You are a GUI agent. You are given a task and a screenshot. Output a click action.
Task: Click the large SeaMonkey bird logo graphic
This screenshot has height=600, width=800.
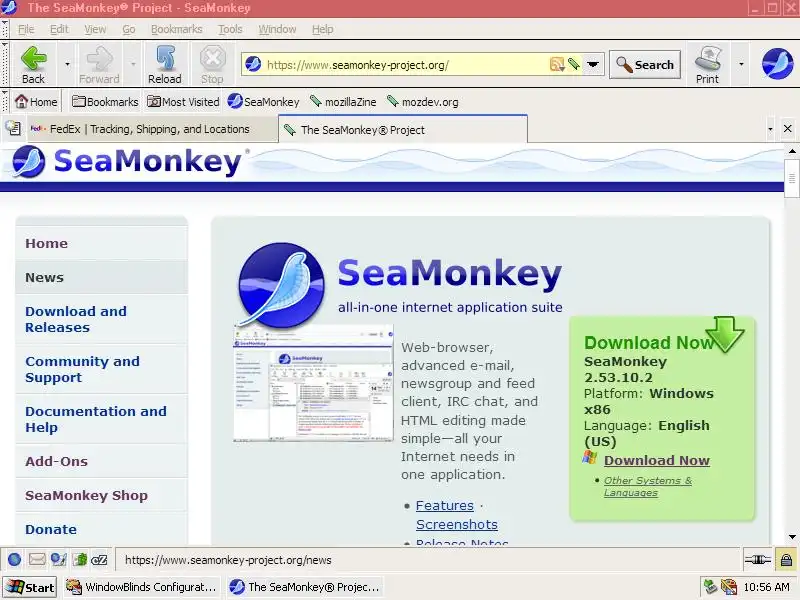click(x=281, y=285)
